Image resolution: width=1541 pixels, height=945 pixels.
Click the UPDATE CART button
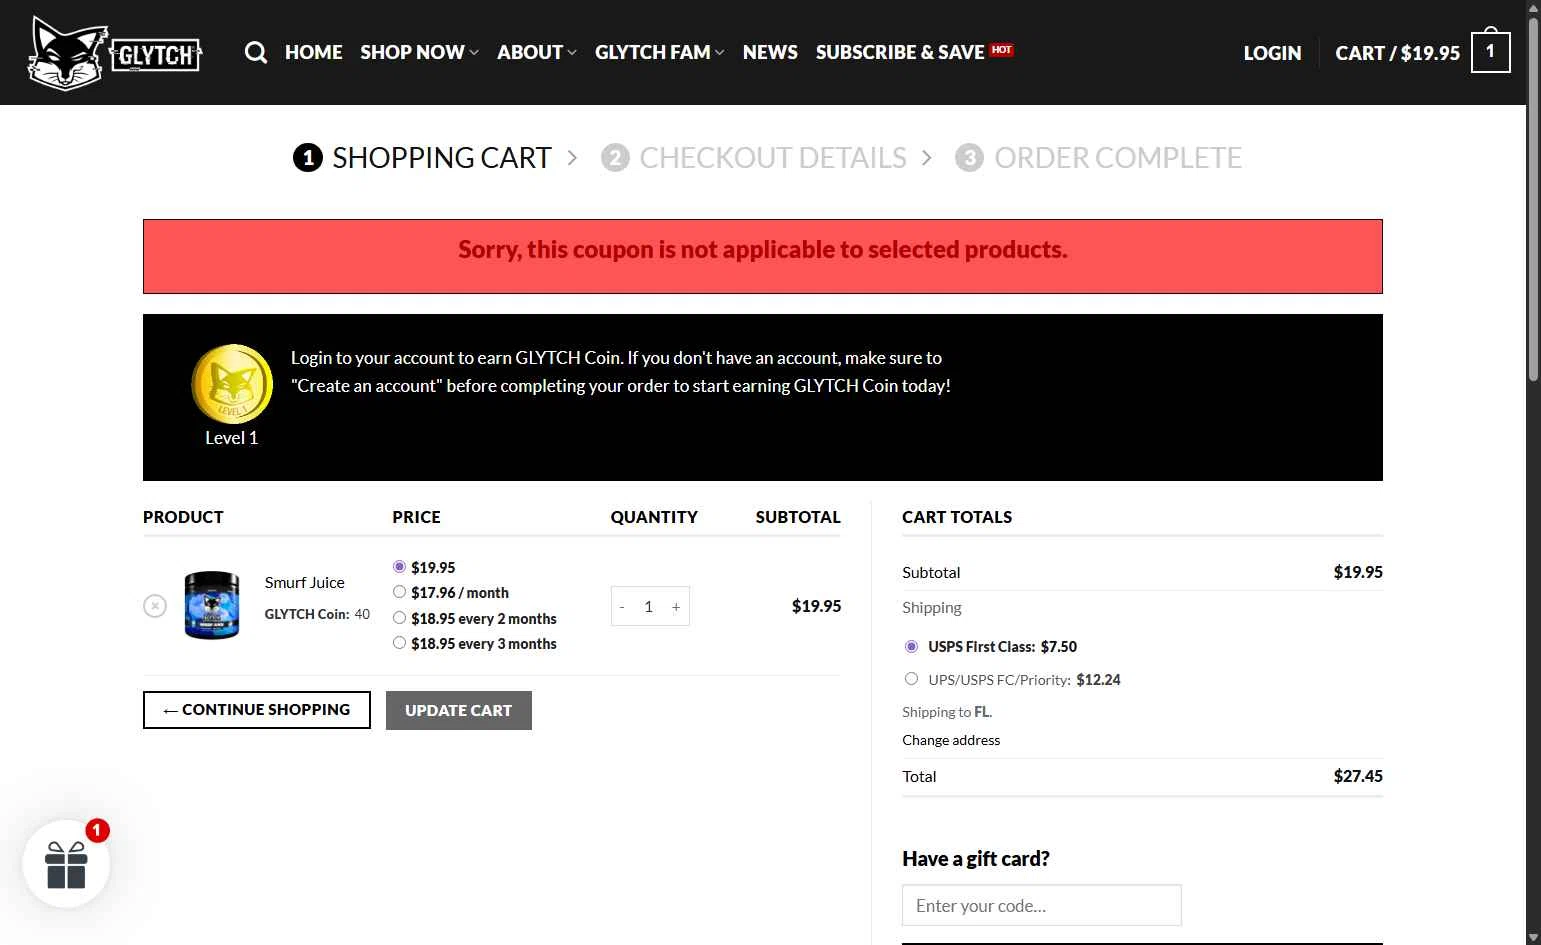459,710
